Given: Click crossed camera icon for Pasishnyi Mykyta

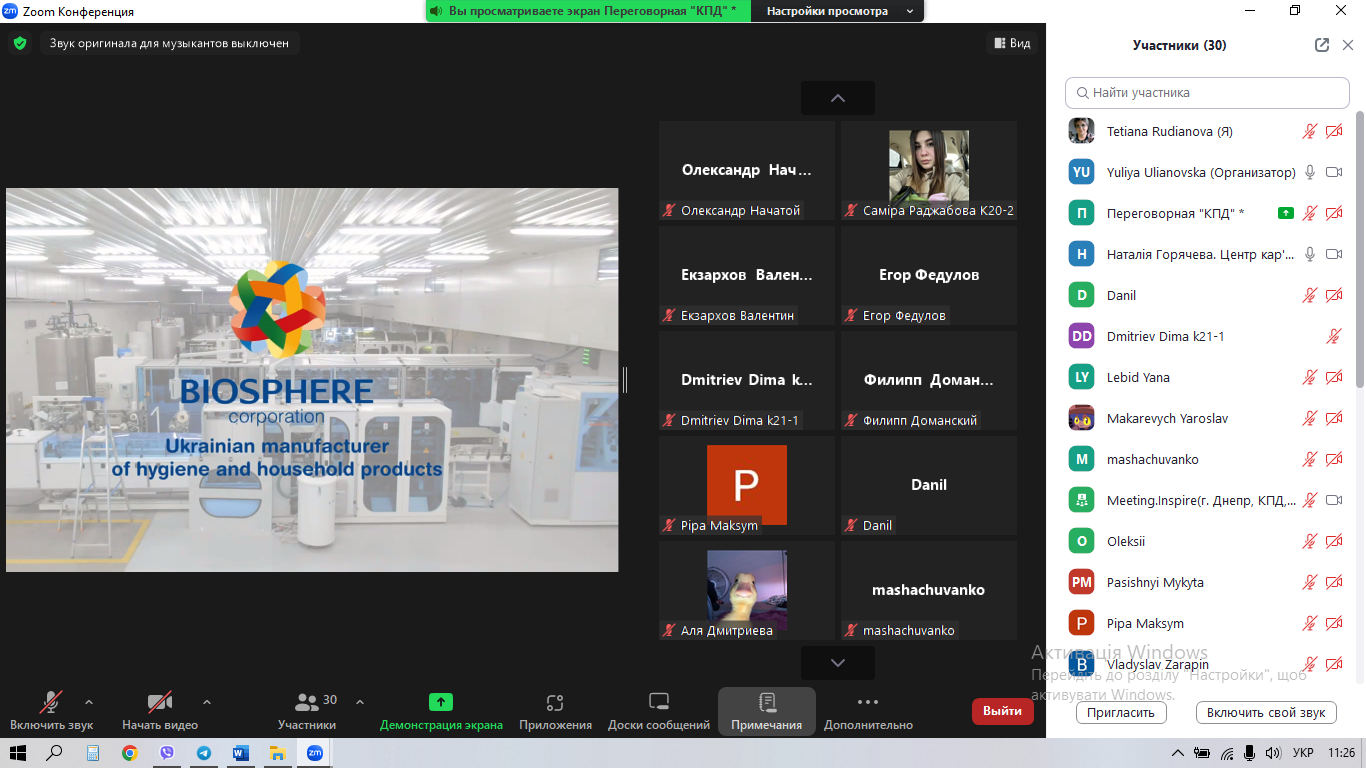Looking at the screenshot, I should pyautogui.click(x=1334, y=582).
